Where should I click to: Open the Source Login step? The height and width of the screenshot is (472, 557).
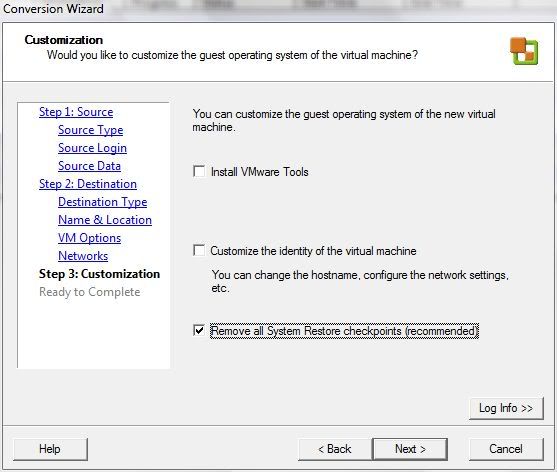(92, 148)
